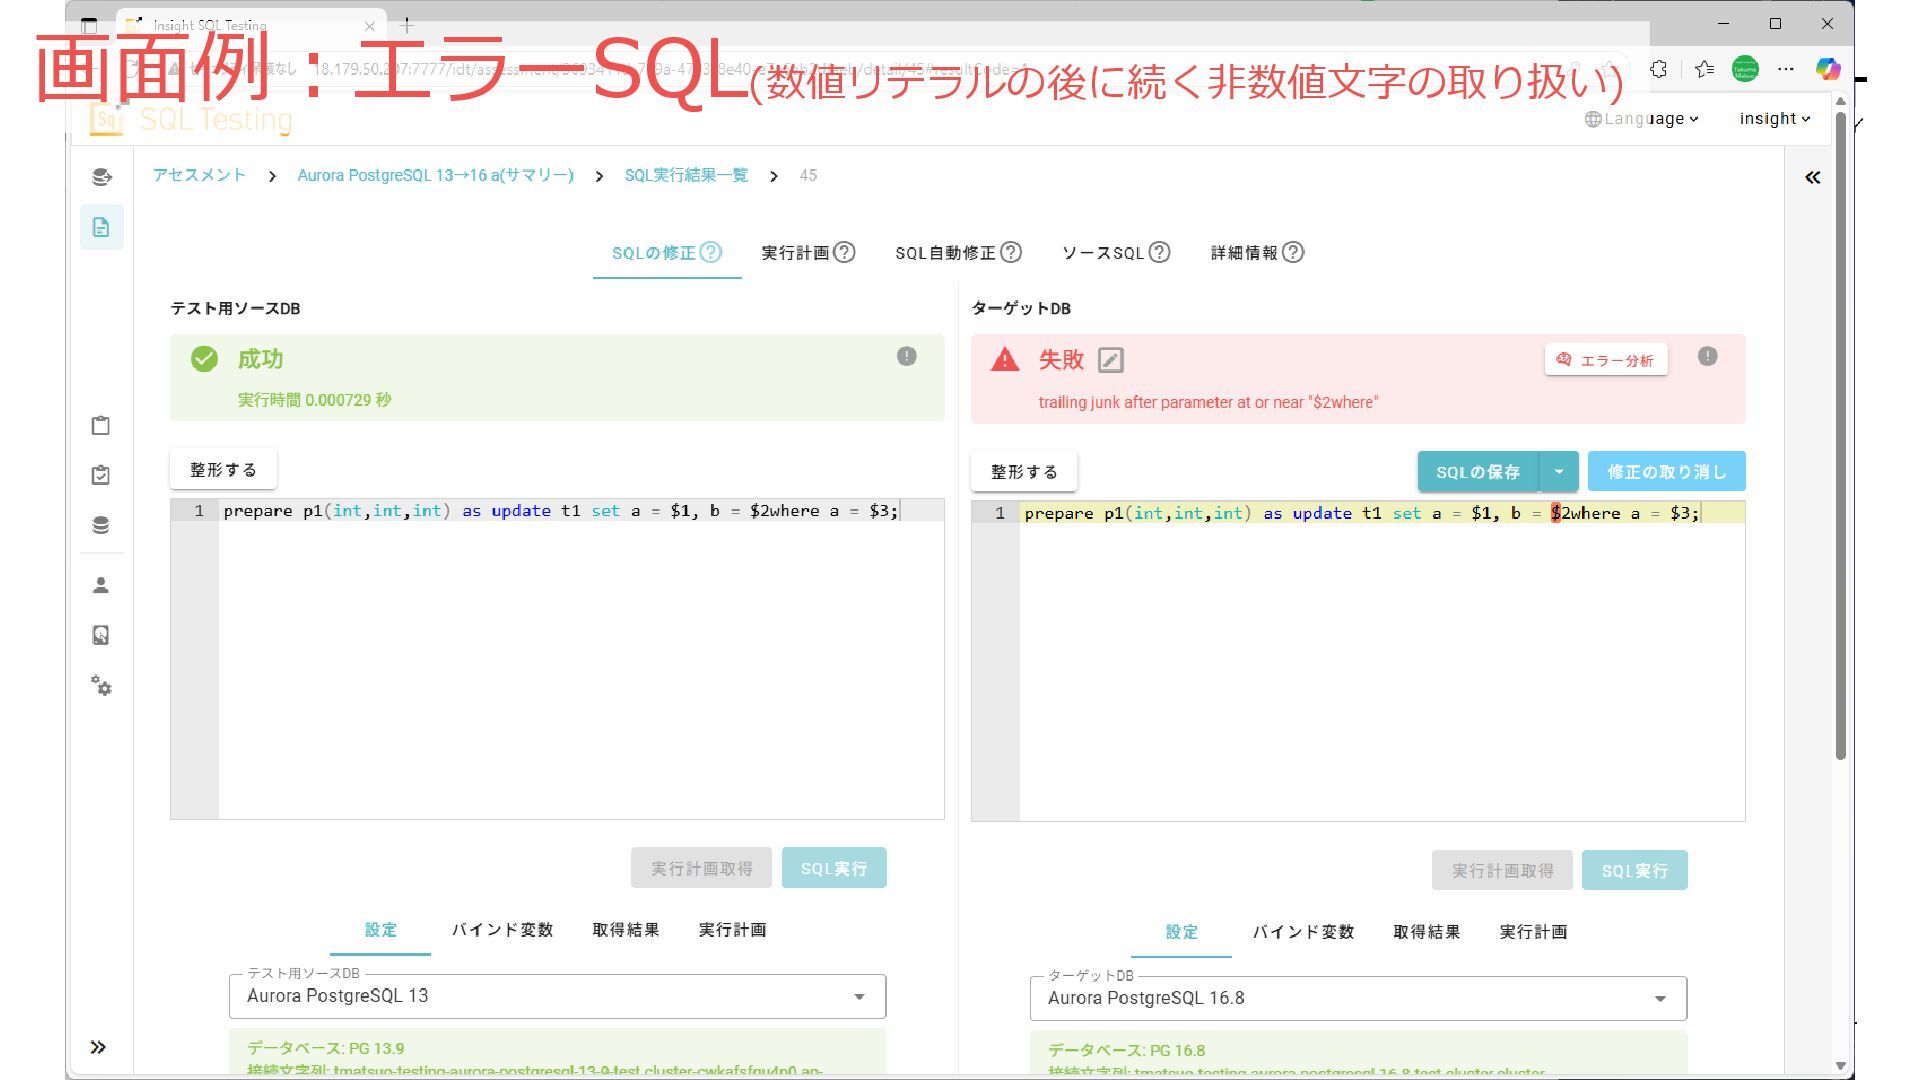The image size is (1920, 1080).
Task: Click the 修正の取り消し button
Action: (1666, 471)
